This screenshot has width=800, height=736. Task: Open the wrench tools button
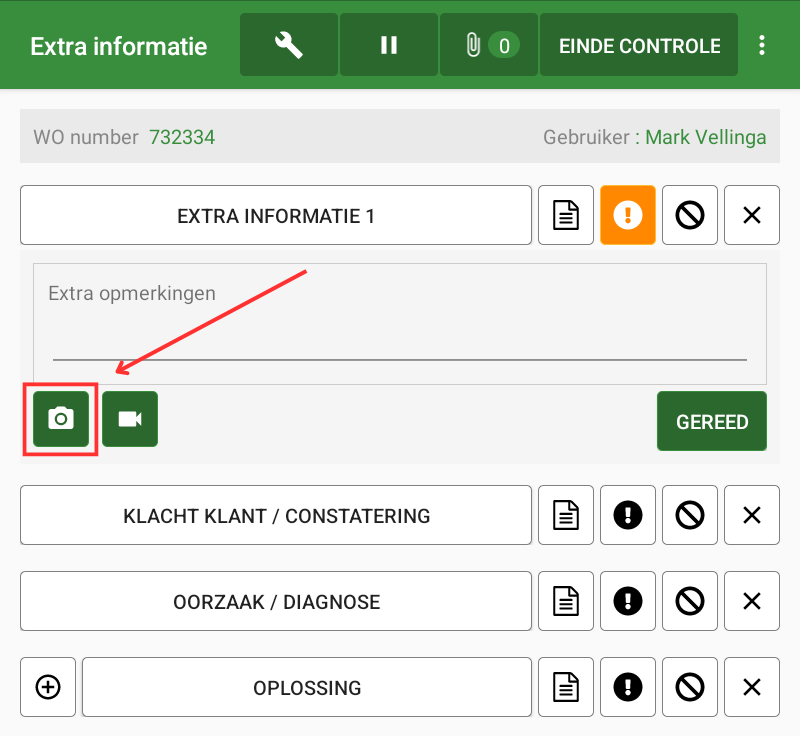click(x=288, y=45)
